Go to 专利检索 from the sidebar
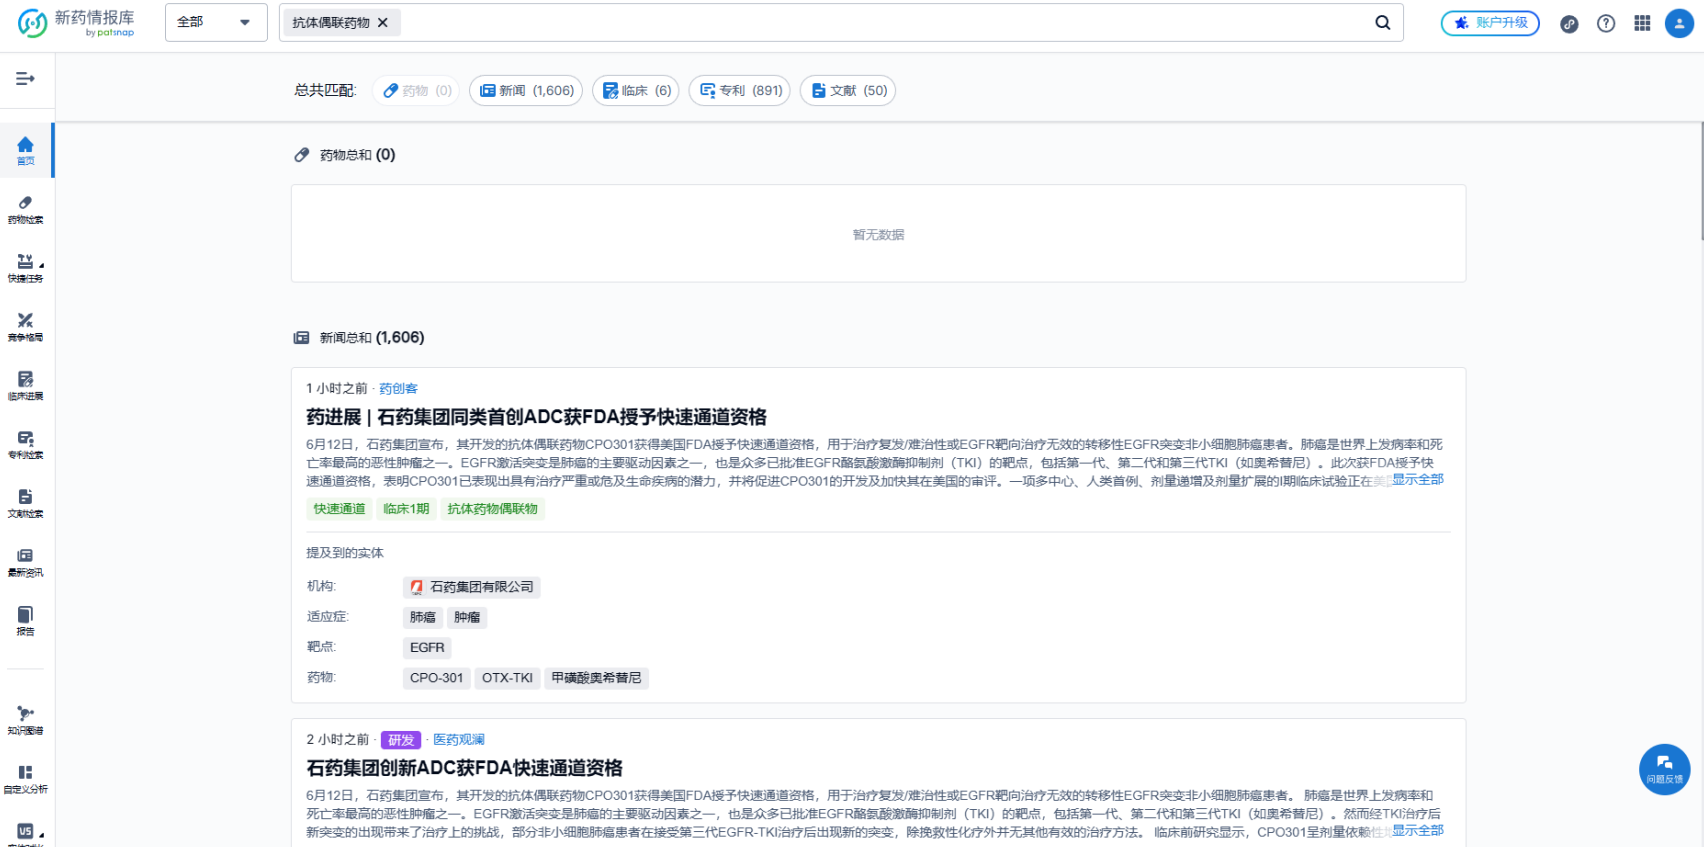 coord(26,444)
